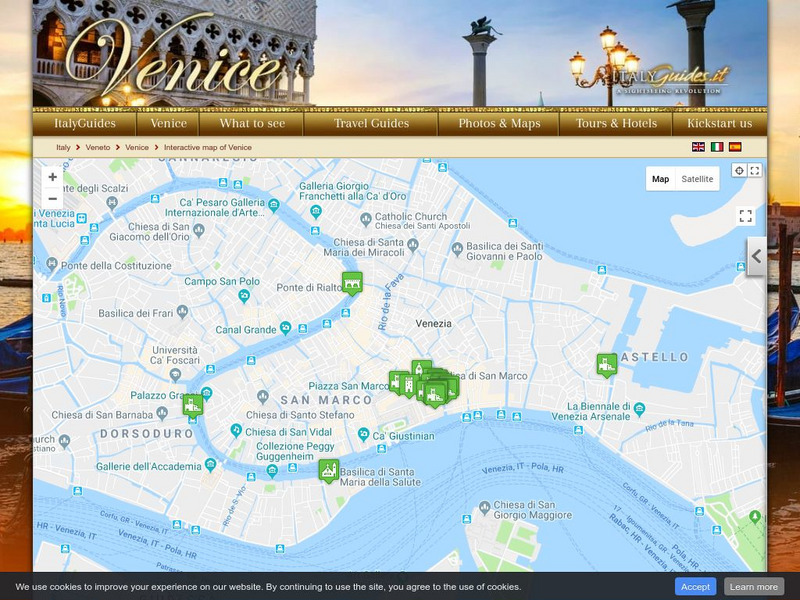This screenshot has height=600, width=800.
Task: Open the What to see menu
Action: [x=251, y=123]
